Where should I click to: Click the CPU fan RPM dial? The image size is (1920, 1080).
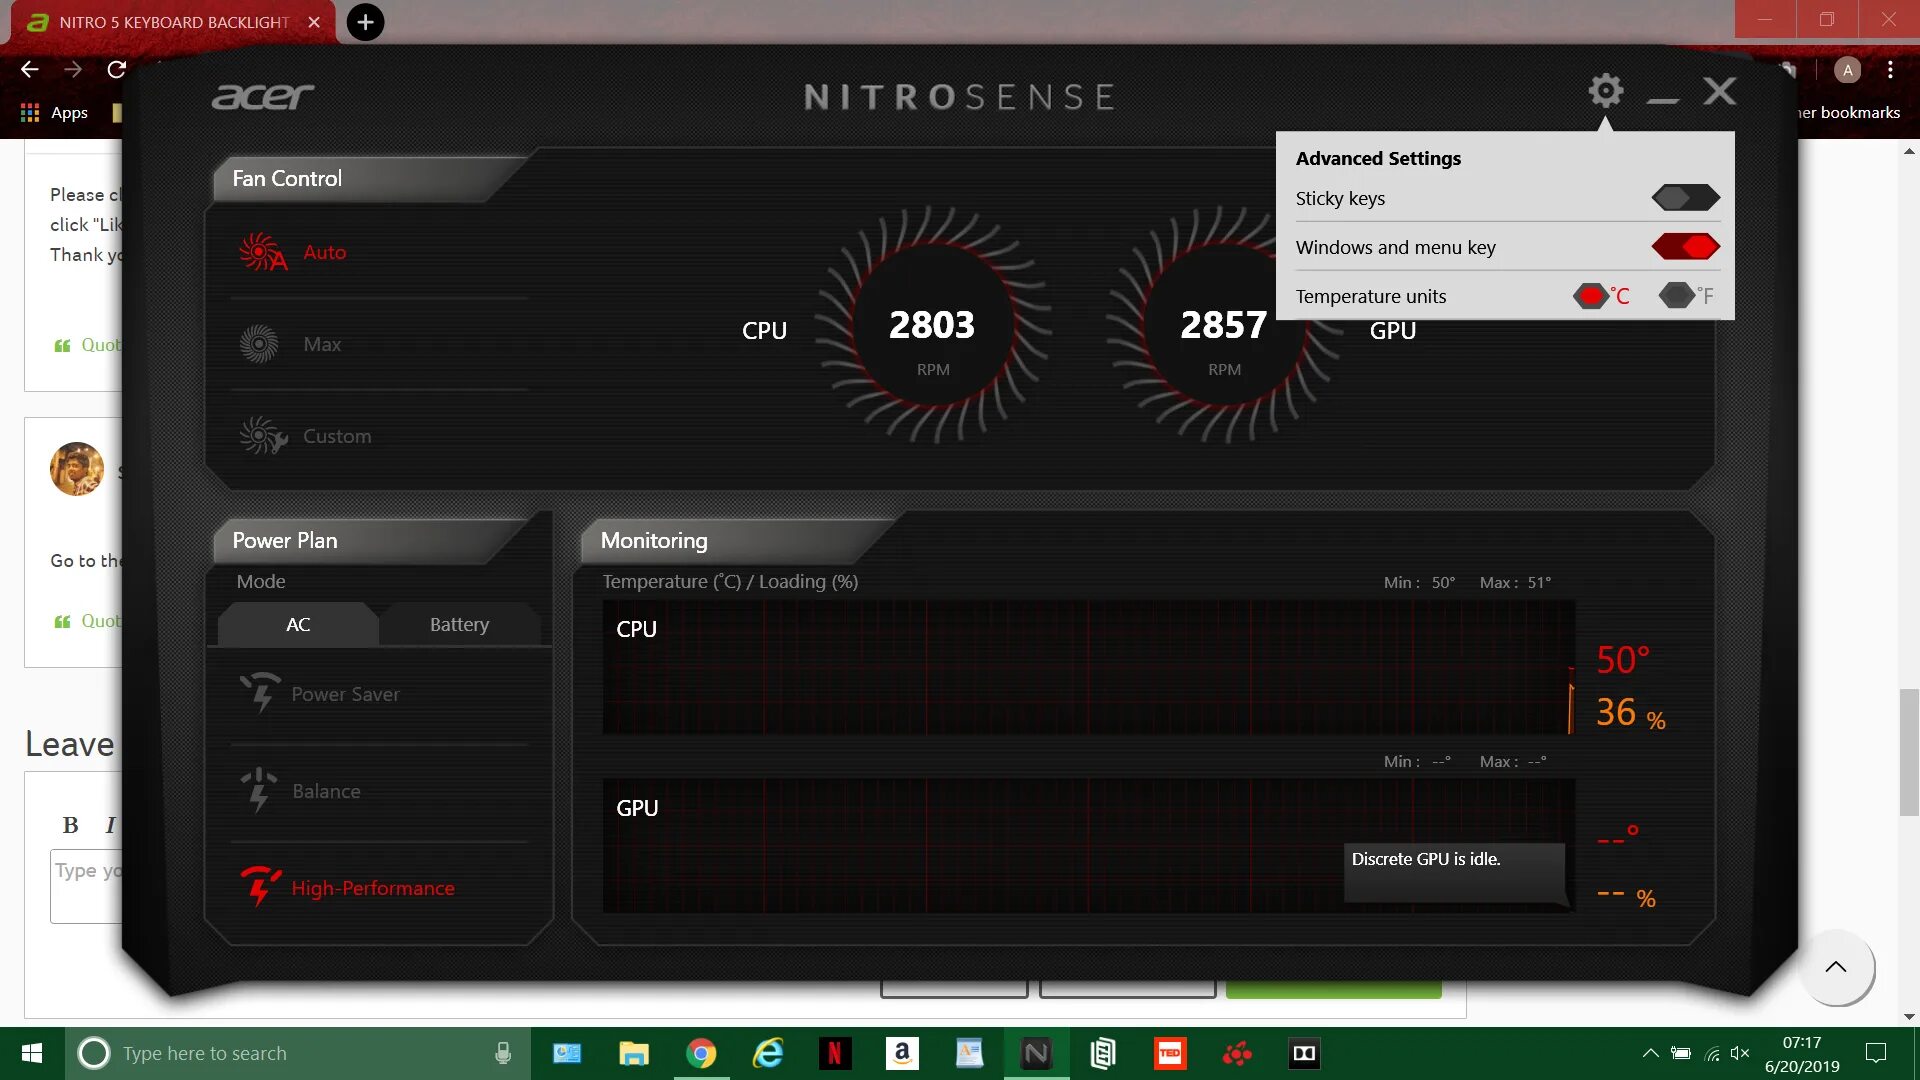click(933, 326)
